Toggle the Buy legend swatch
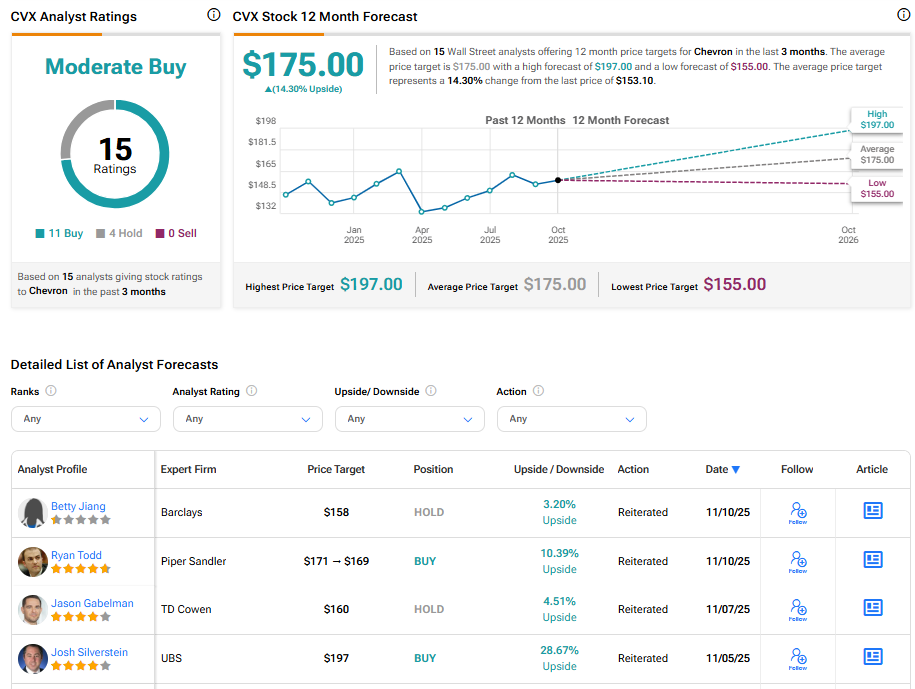 click(40, 233)
